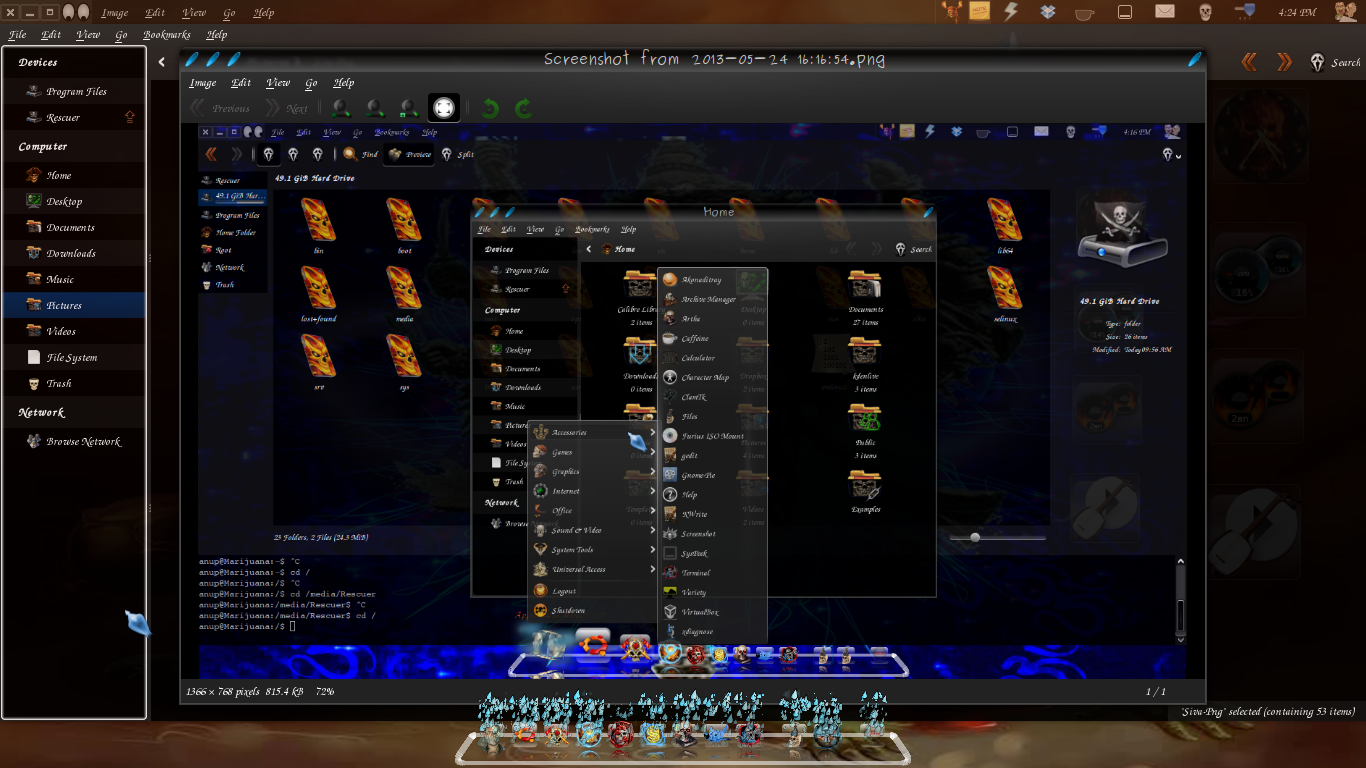Go to Next image in viewer
This screenshot has height=768, width=1366.
click(x=287, y=108)
